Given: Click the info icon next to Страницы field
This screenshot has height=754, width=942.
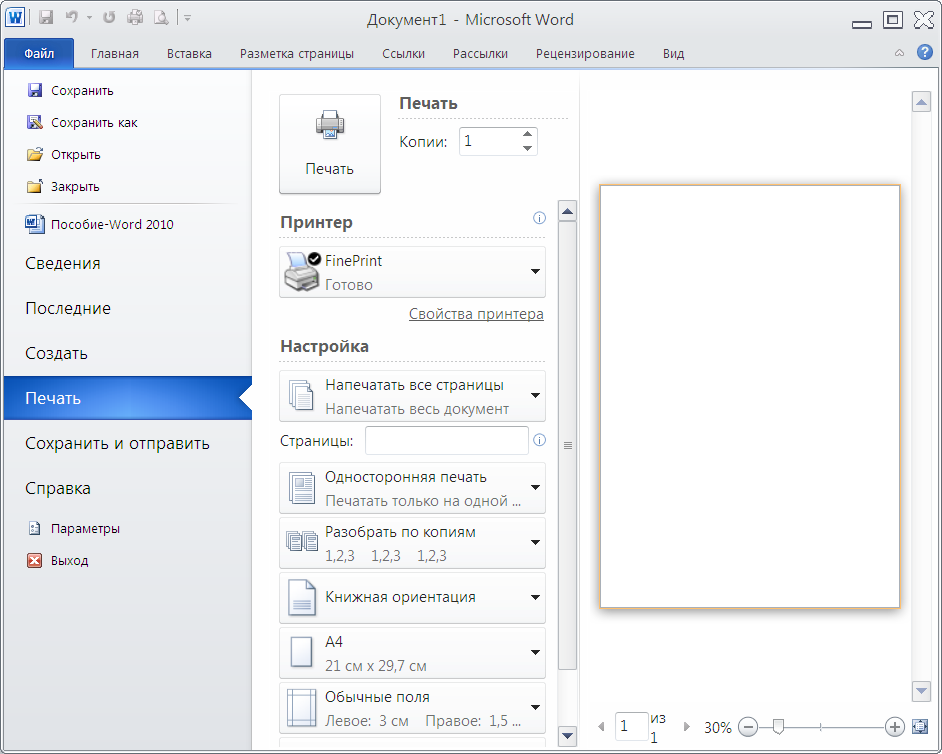Looking at the screenshot, I should (539, 440).
